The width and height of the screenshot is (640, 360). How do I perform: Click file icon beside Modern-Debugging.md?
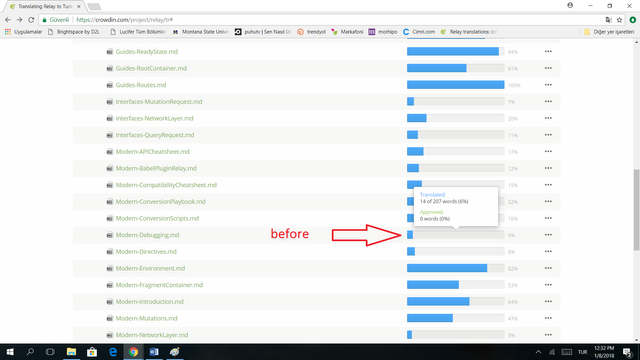tap(109, 235)
